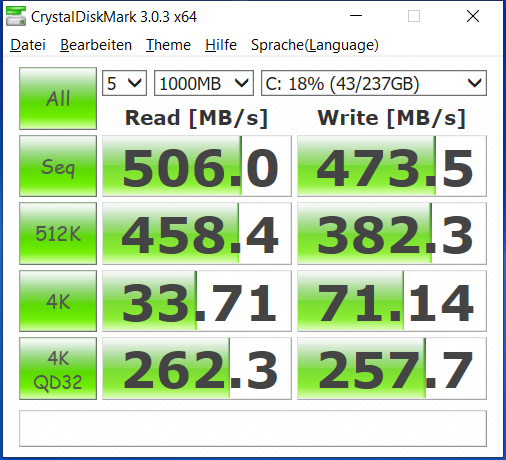
Task: Click the 4K read result 33.71
Action: 197,301
